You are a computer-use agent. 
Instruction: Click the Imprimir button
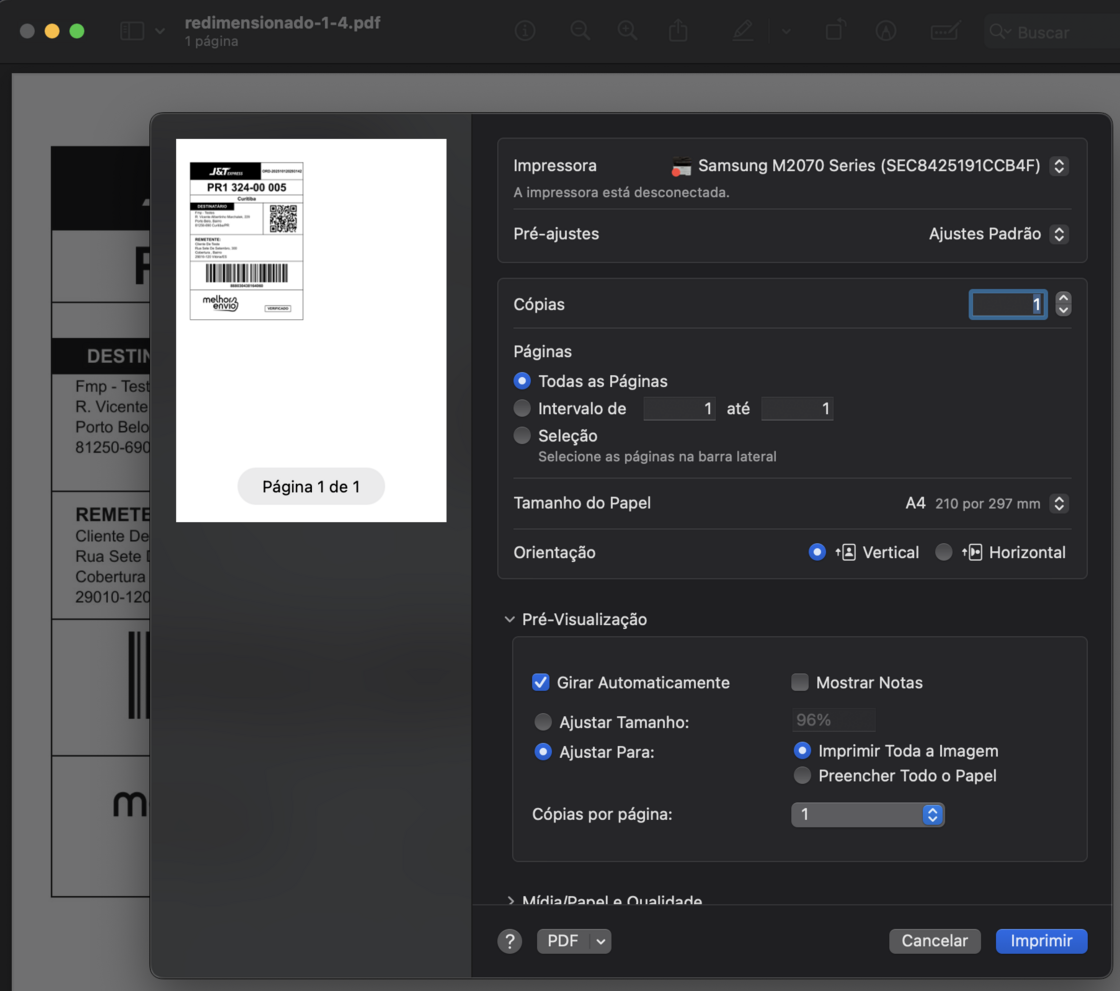pyautogui.click(x=1041, y=941)
